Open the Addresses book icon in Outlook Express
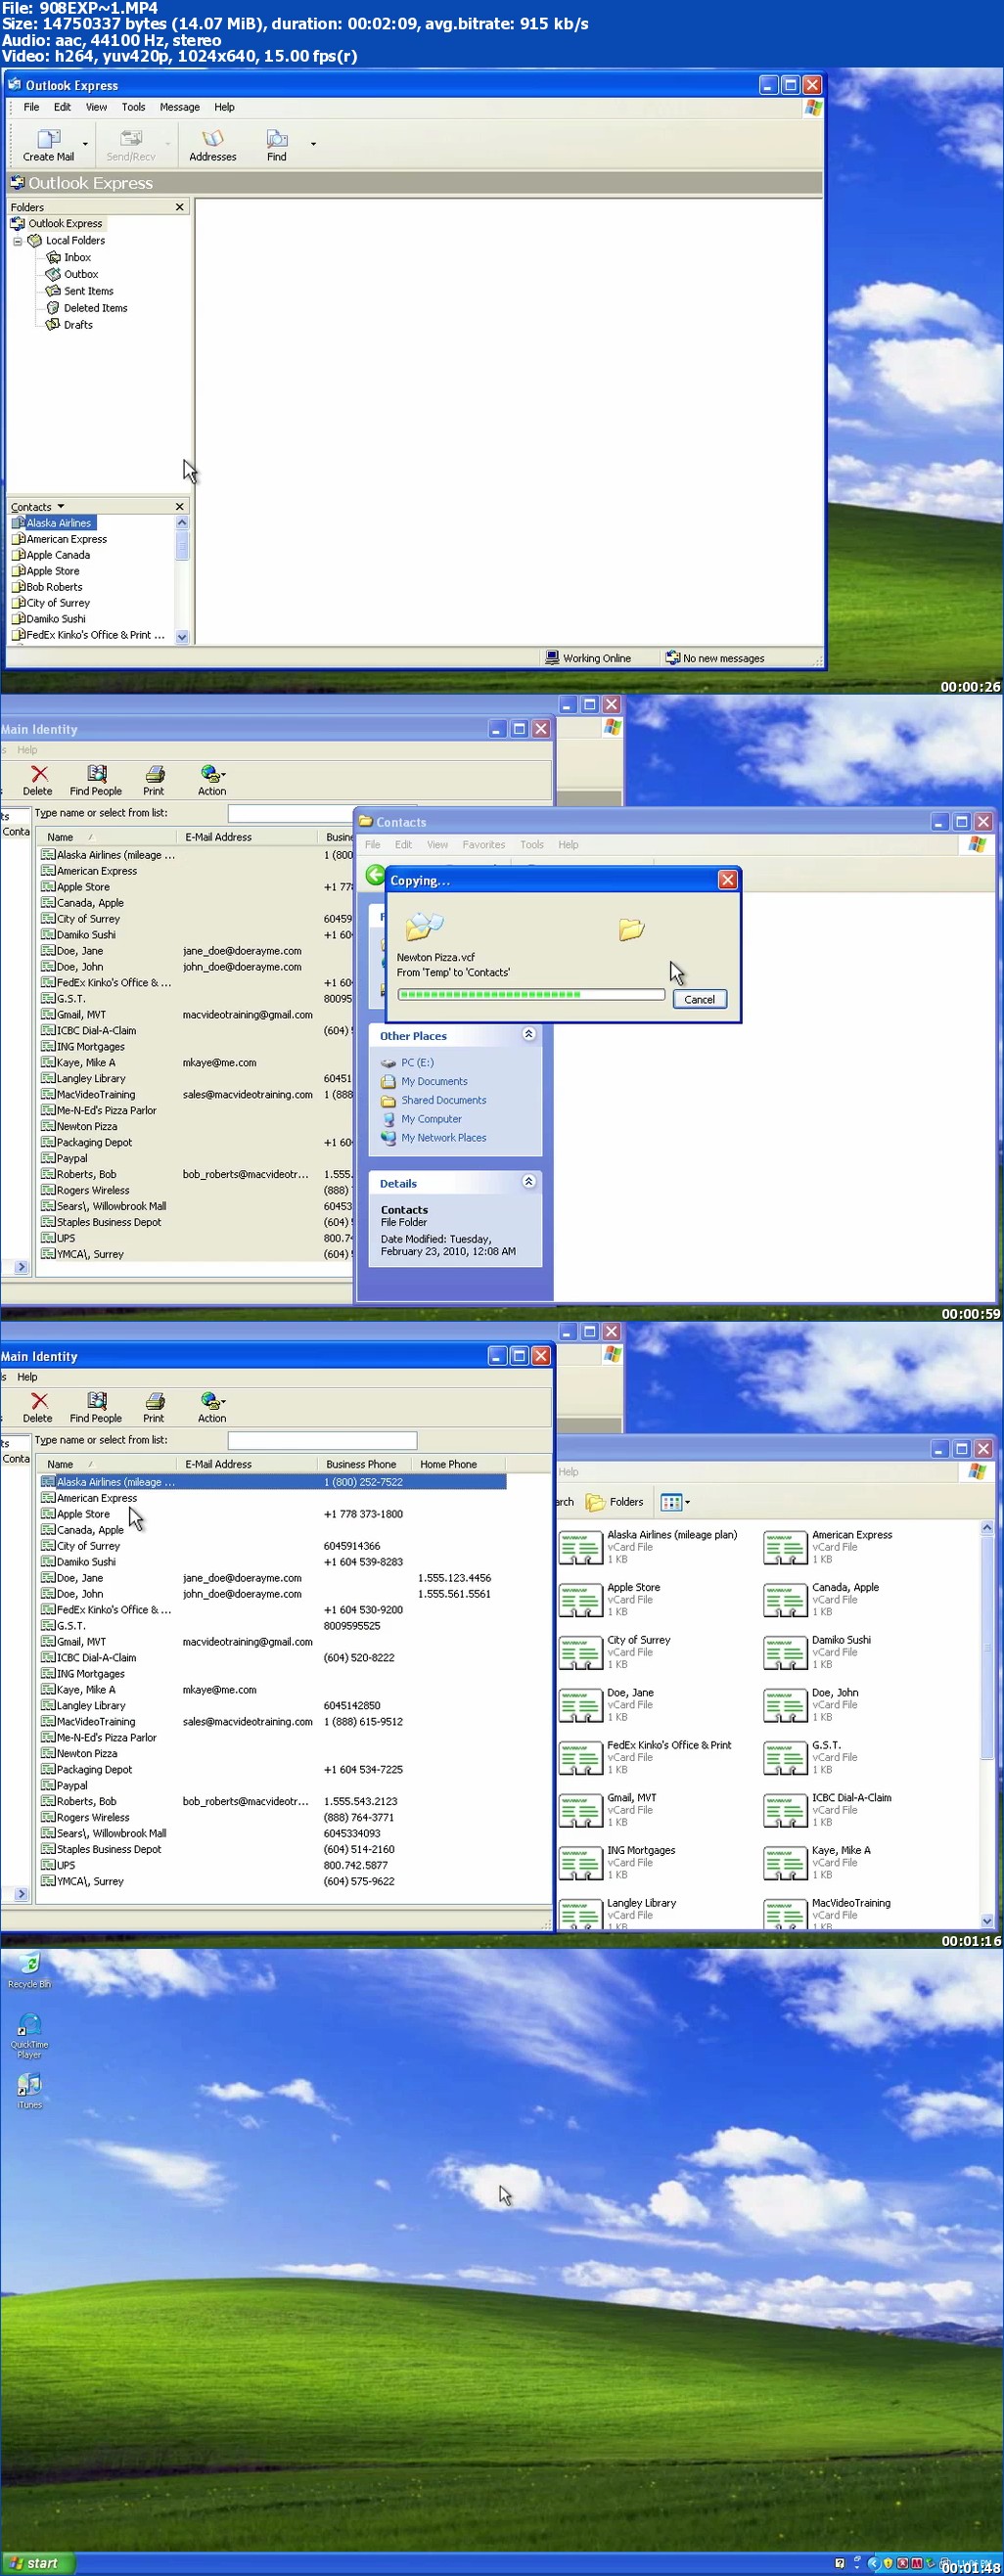 tap(213, 144)
